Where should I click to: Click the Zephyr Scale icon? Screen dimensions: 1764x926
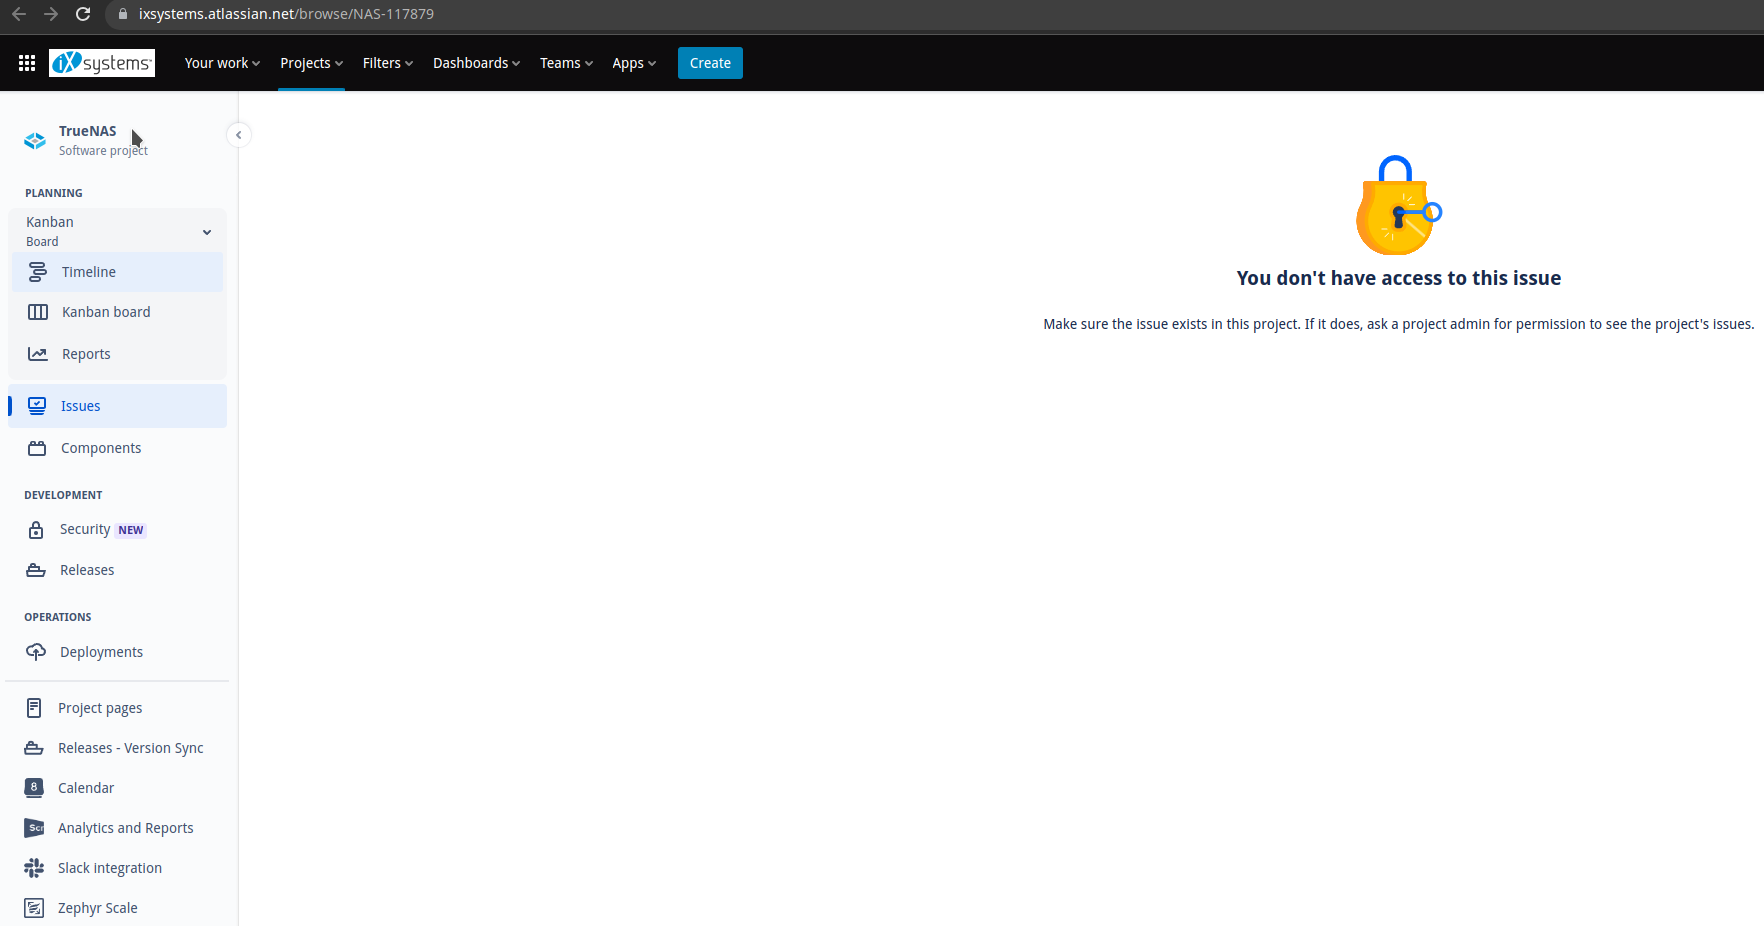point(34,908)
